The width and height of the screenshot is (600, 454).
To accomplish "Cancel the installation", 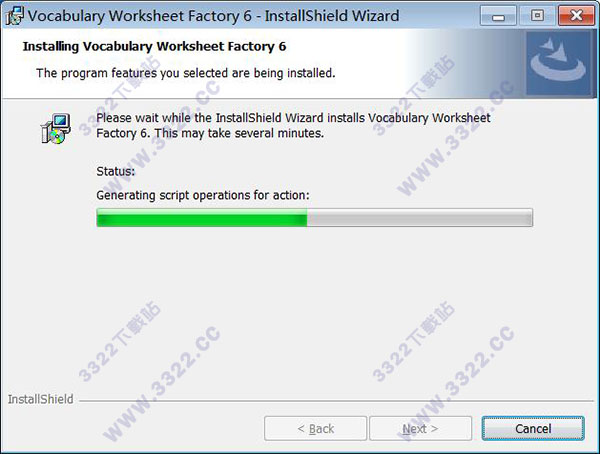I will pos(533,428).
